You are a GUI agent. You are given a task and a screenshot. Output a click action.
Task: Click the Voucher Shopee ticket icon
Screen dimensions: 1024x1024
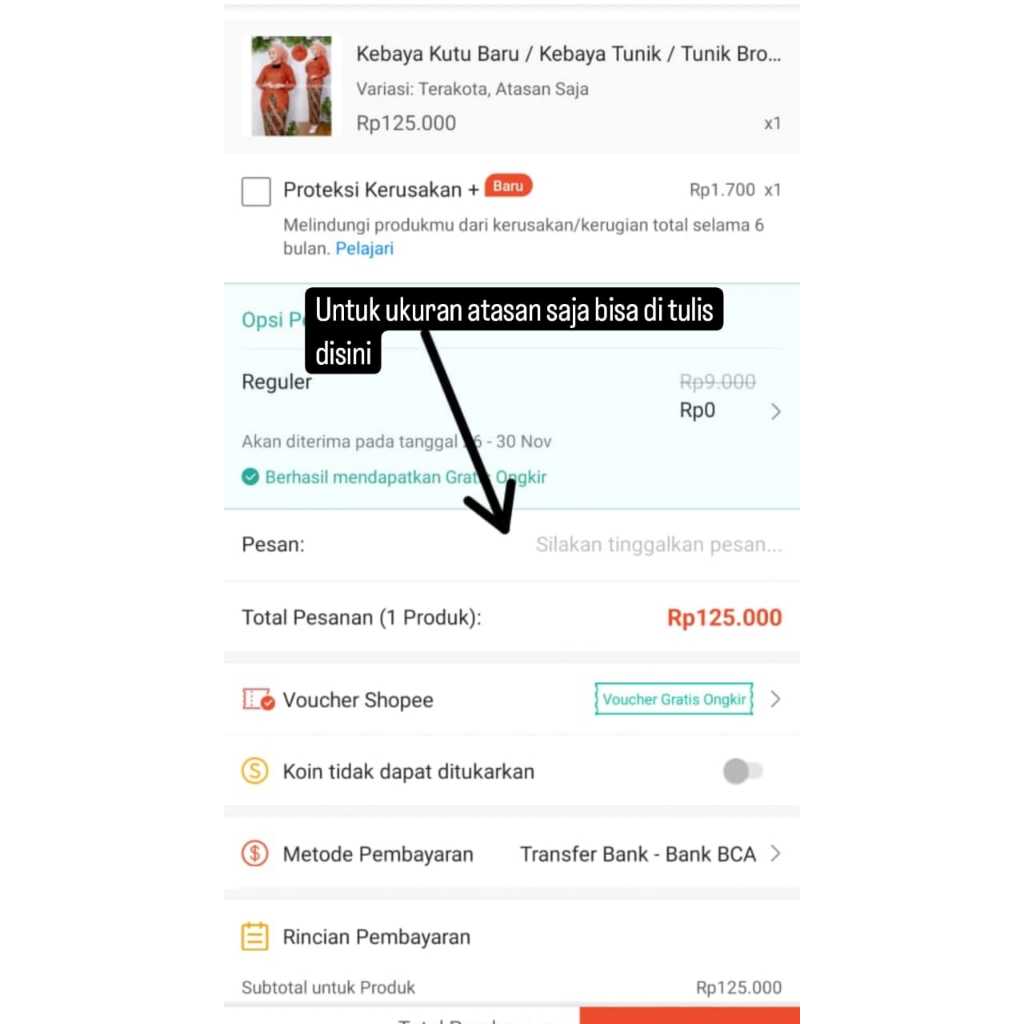point(258,699)
